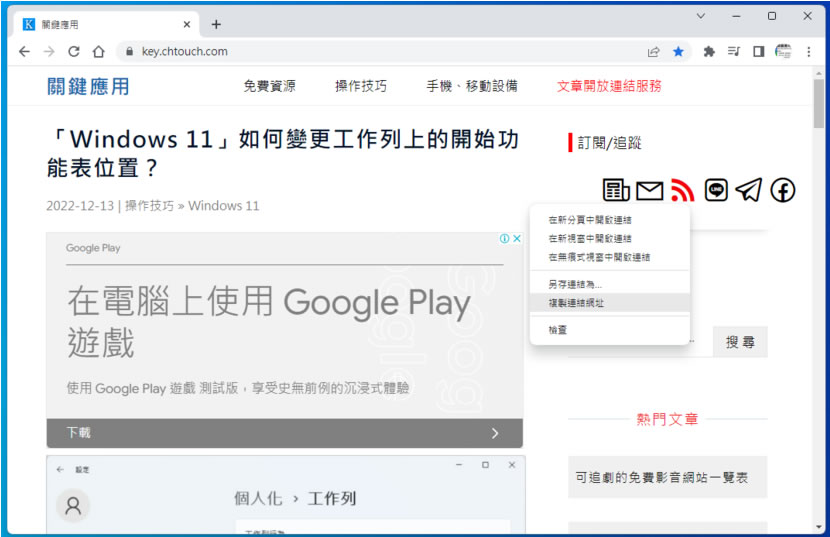Reload the current page
Viewport: 830px width, 537px height.
74,51
